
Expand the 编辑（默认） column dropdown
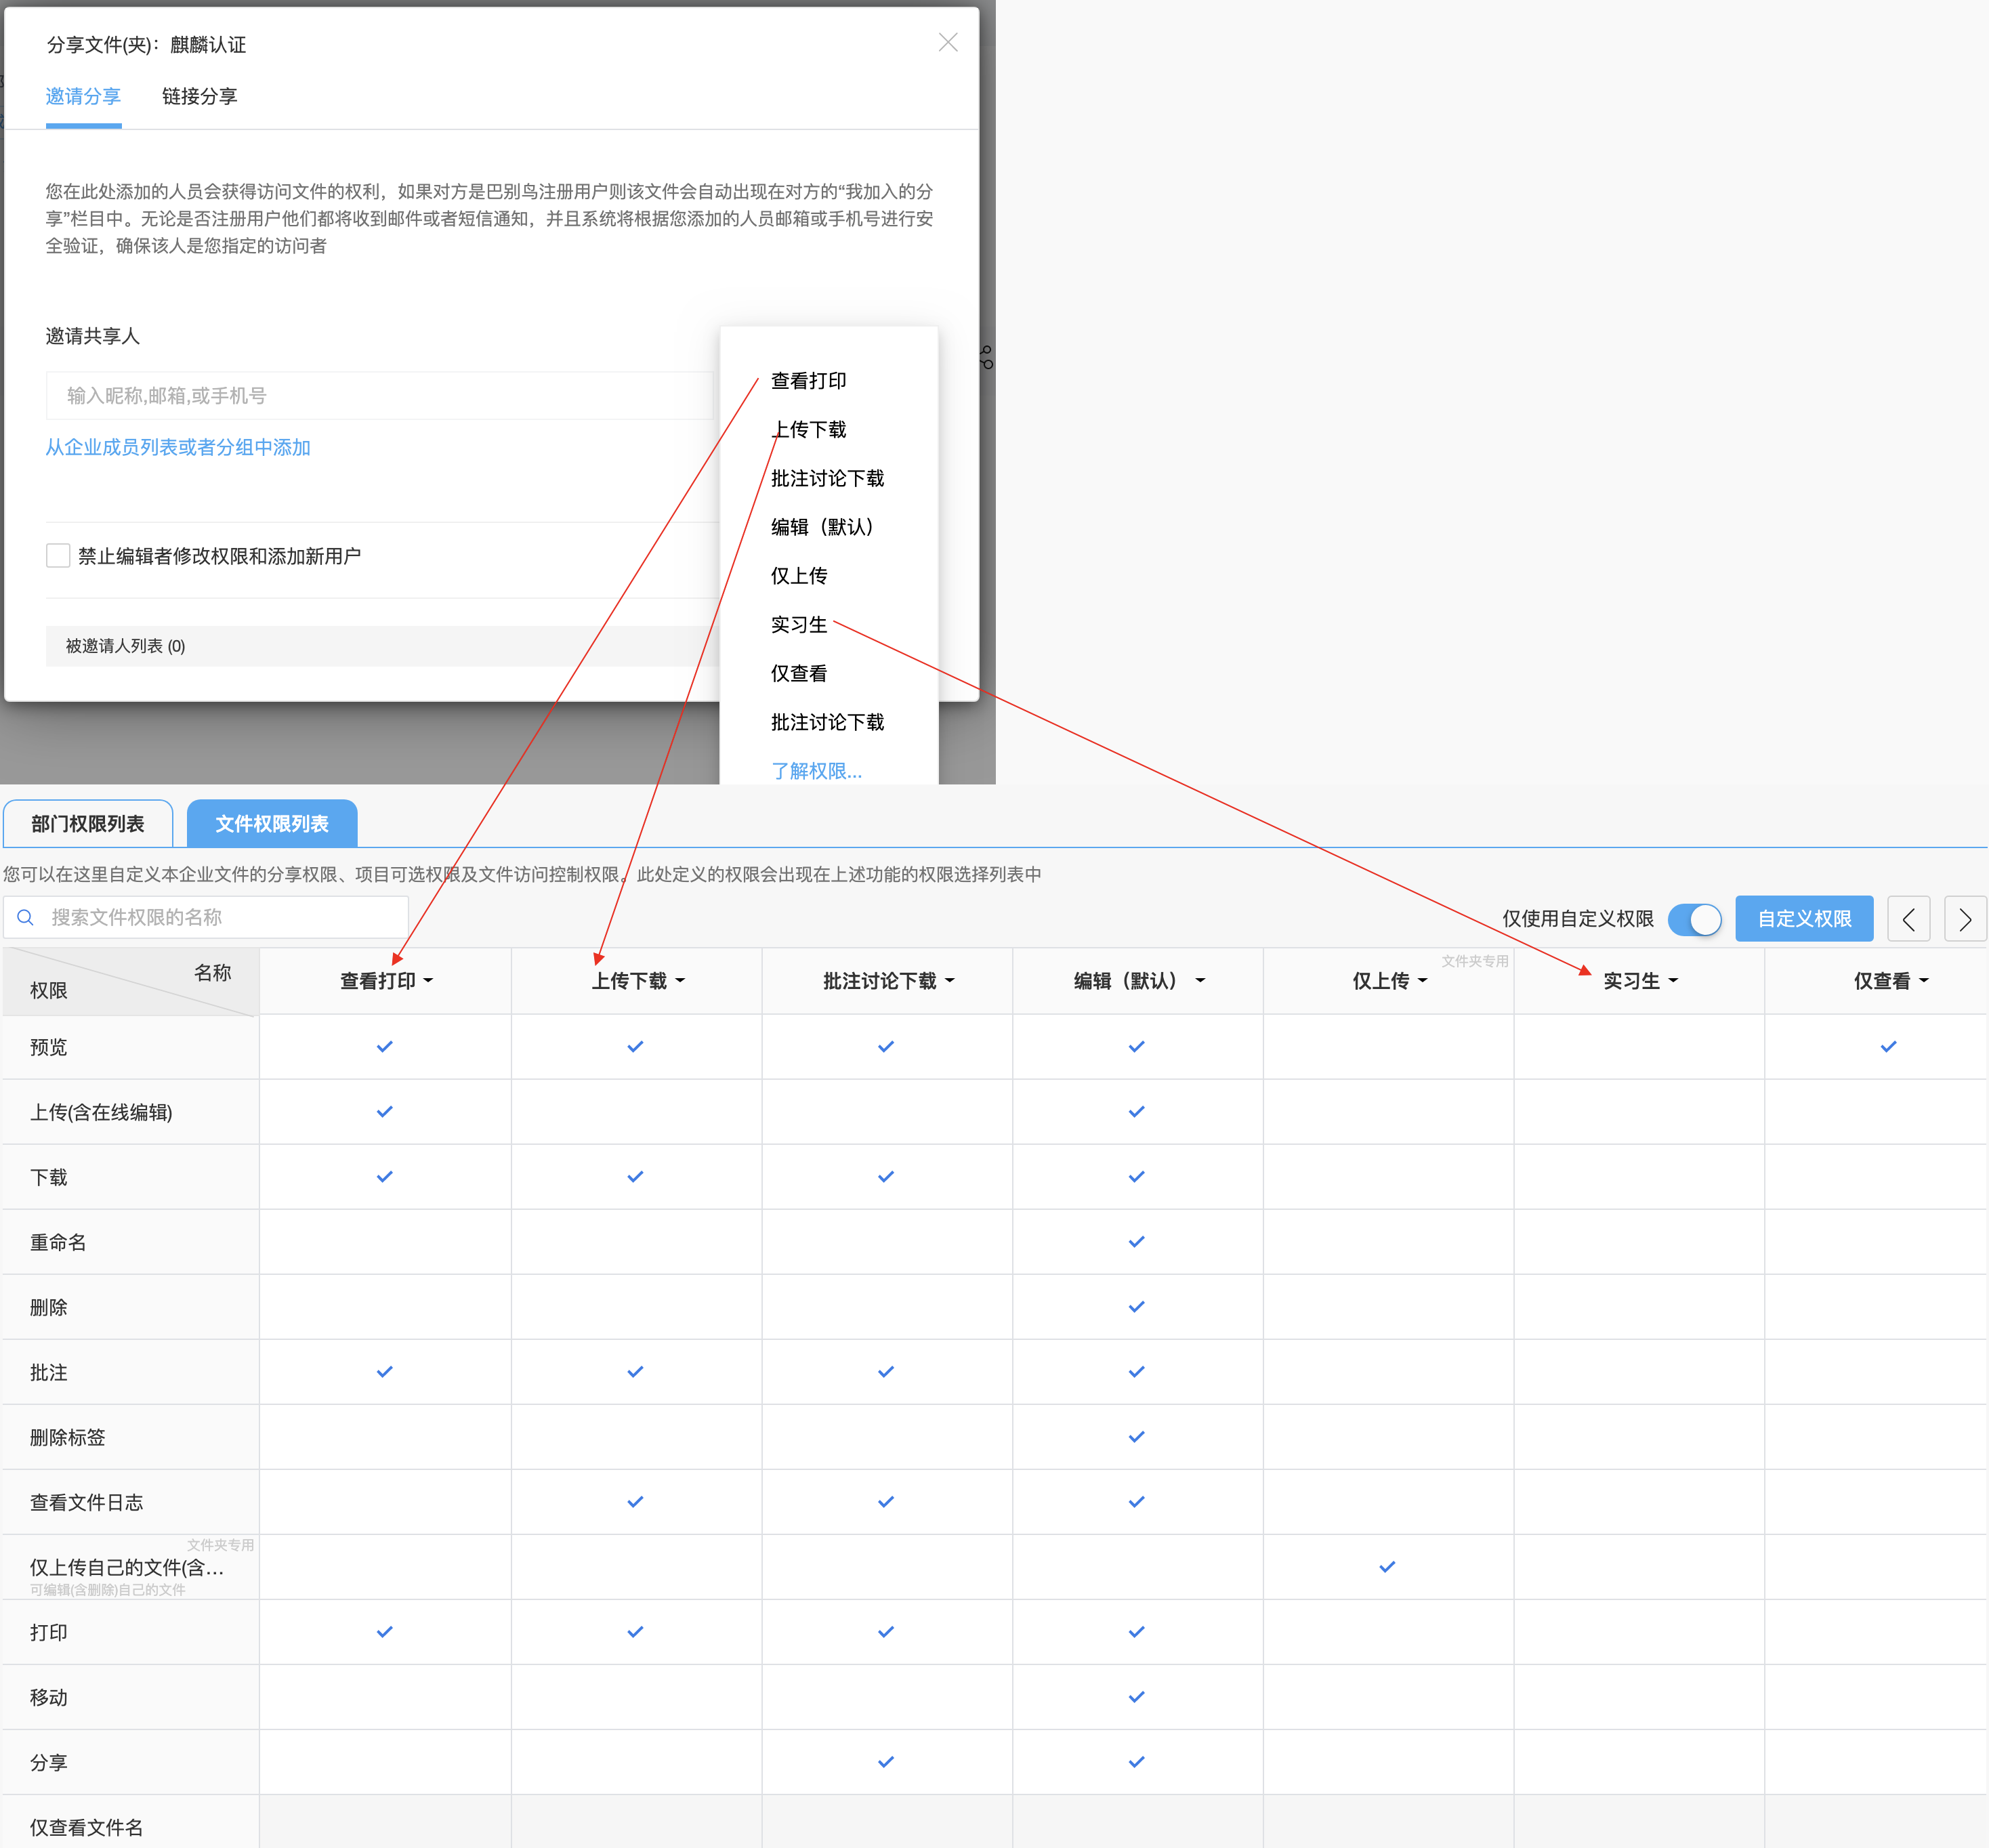point(1200,981)
